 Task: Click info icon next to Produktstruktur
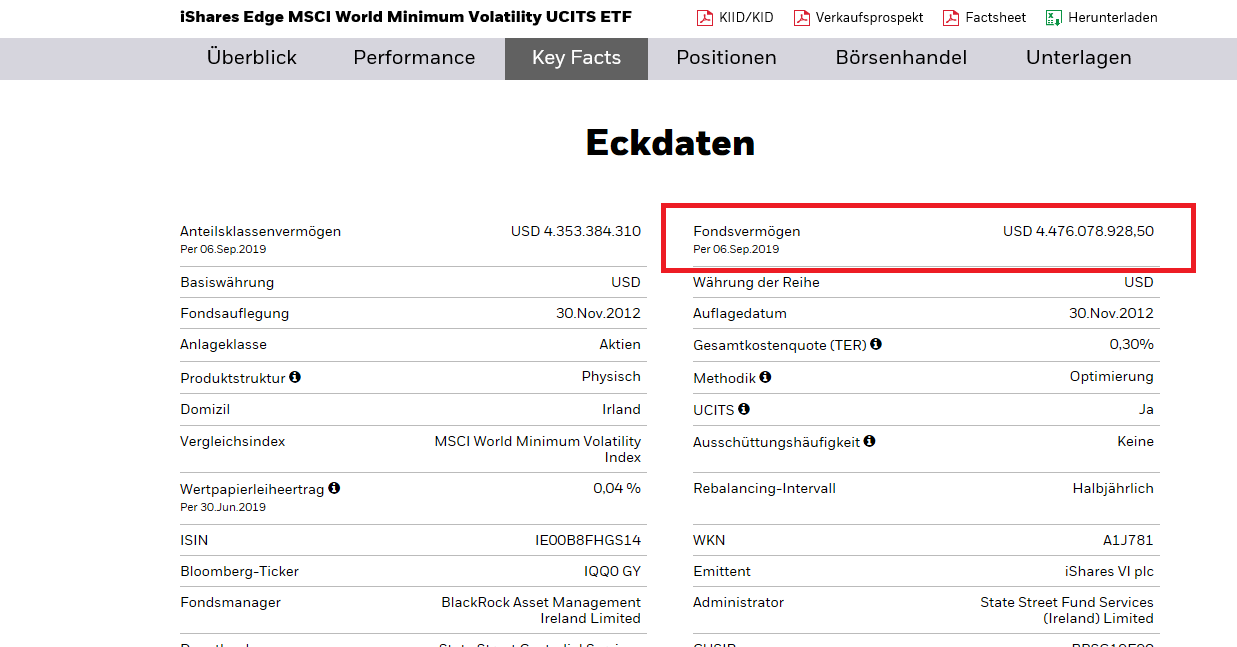295,378
